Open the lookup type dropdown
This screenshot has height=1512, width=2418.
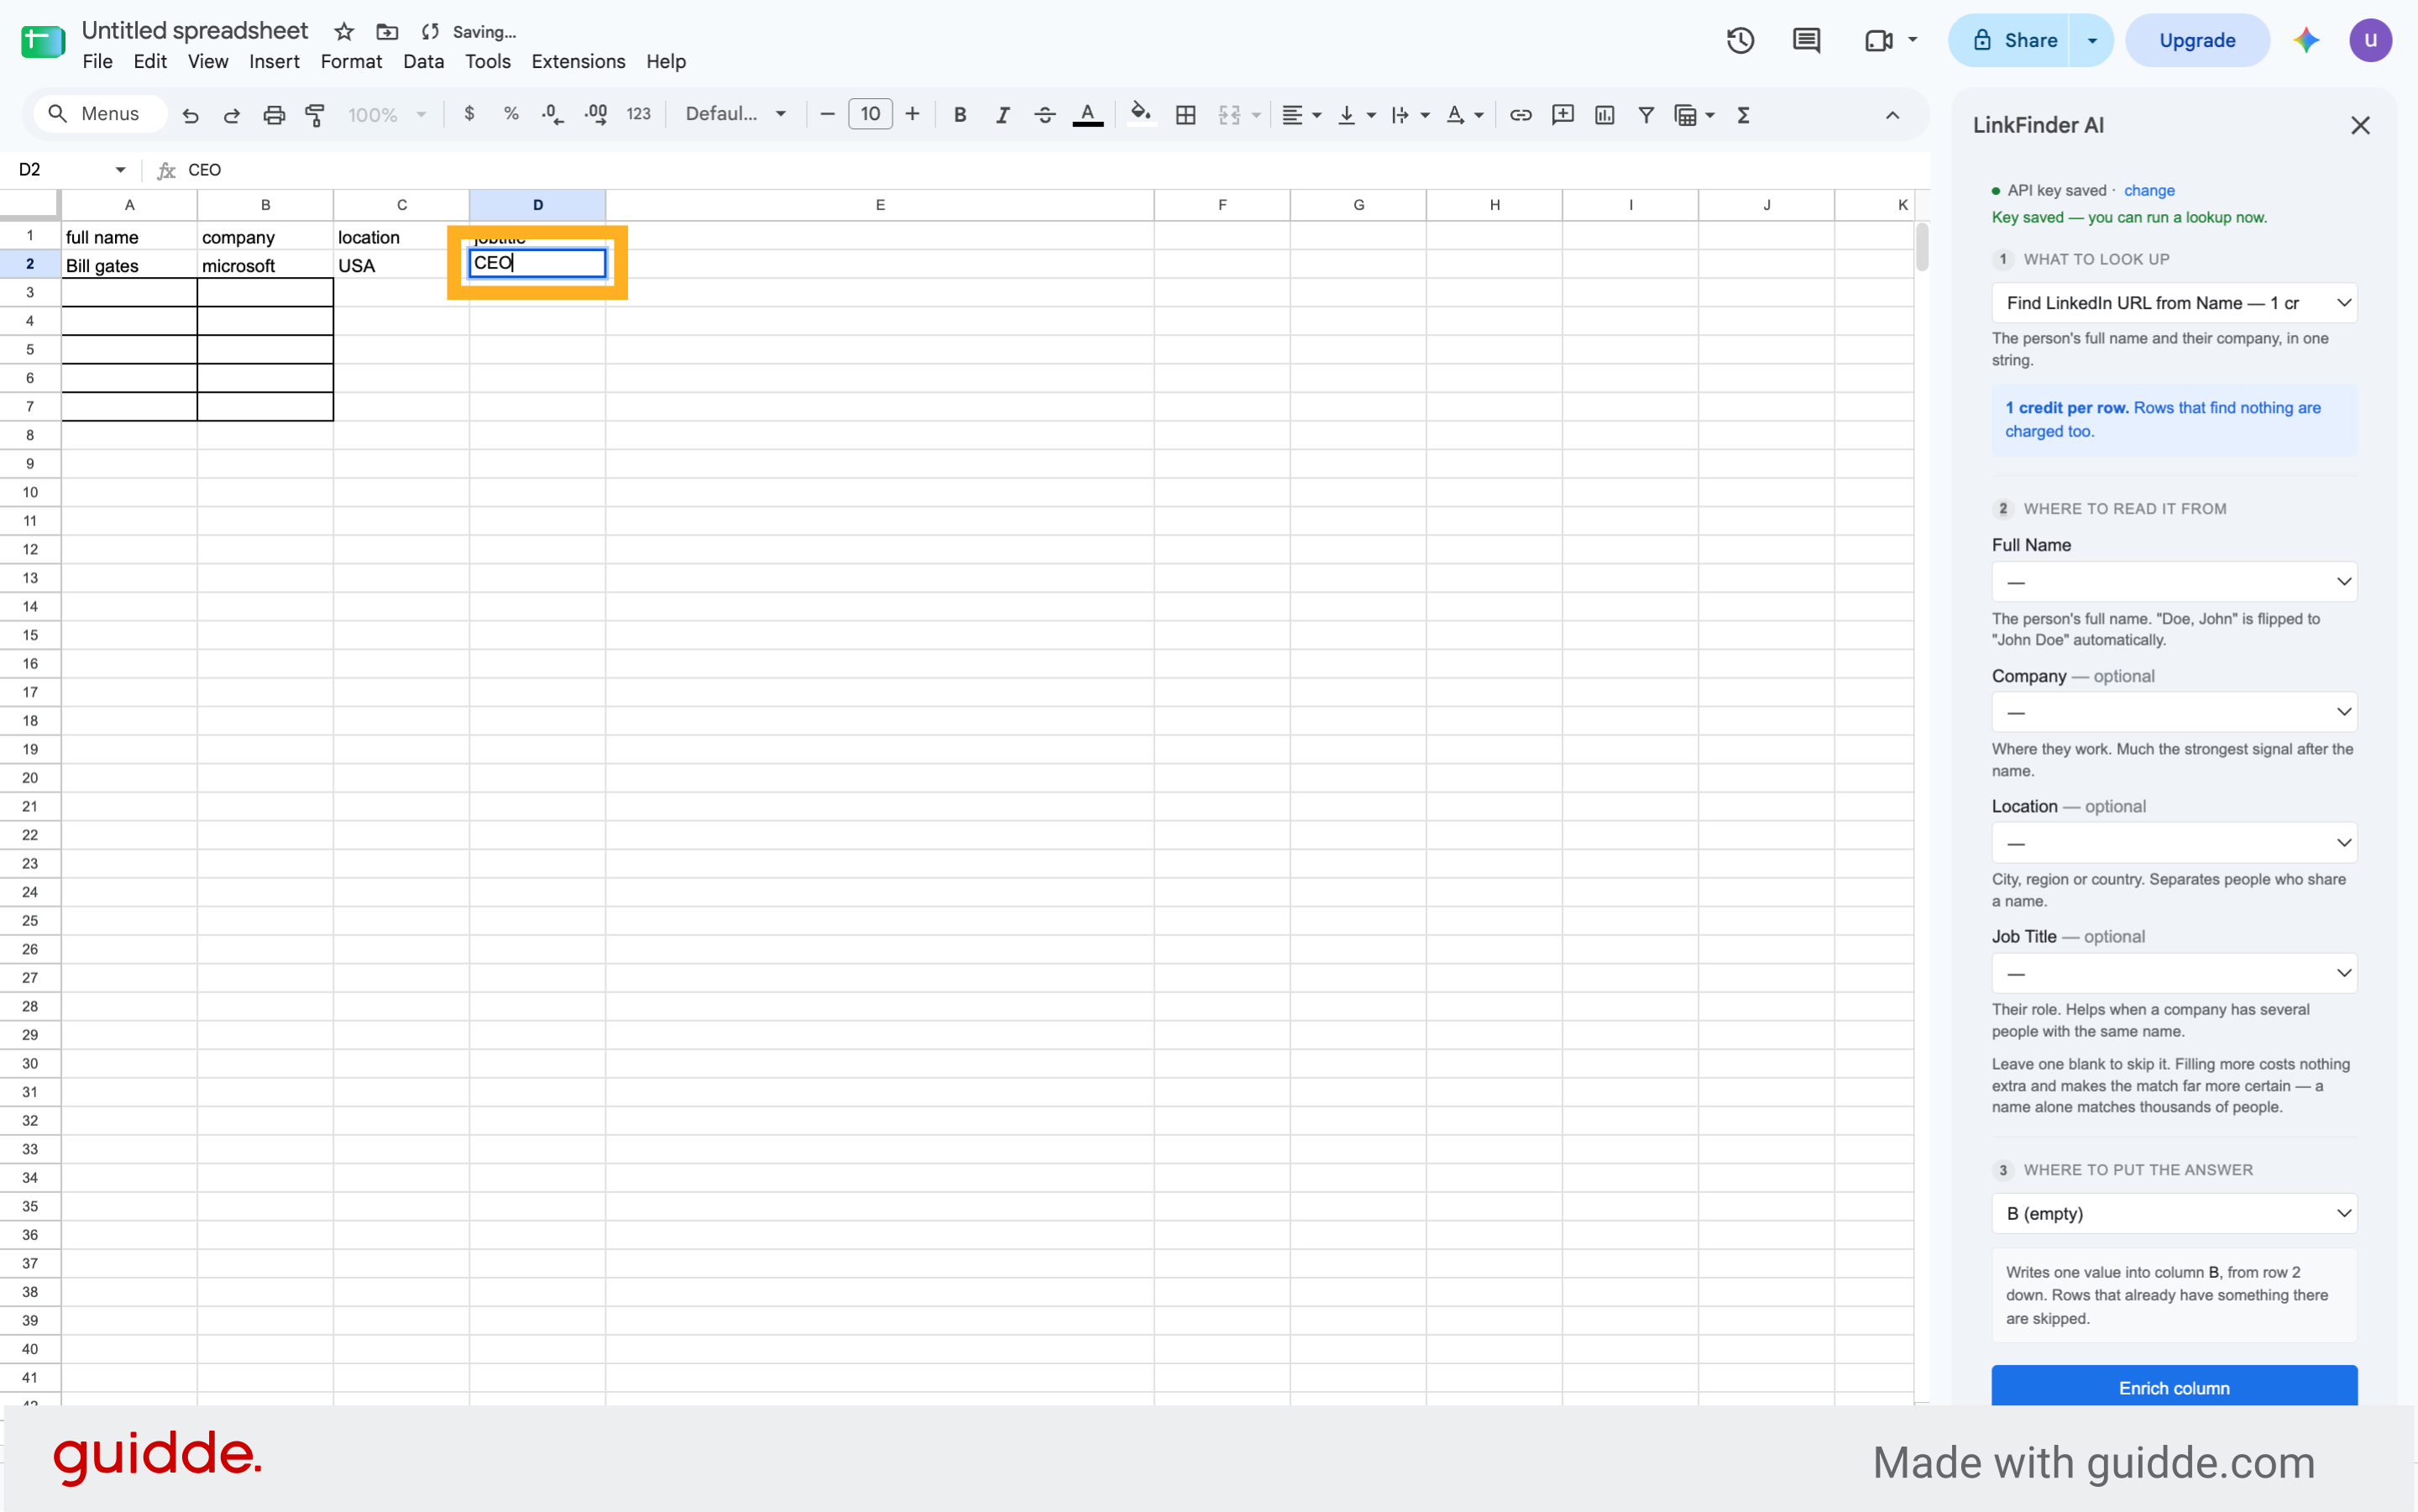pyautogui.click(x=2174, y=303)
